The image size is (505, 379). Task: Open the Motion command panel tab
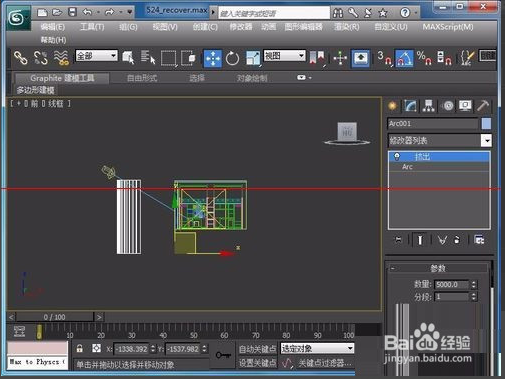[448, 106]
